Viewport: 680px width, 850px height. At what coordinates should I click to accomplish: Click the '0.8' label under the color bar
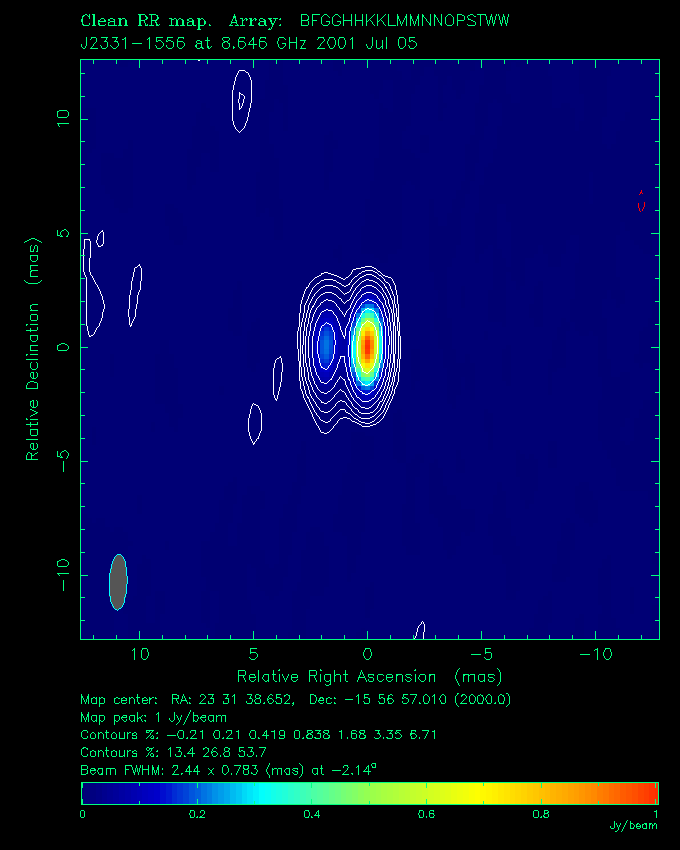click(x=541, y=814)
